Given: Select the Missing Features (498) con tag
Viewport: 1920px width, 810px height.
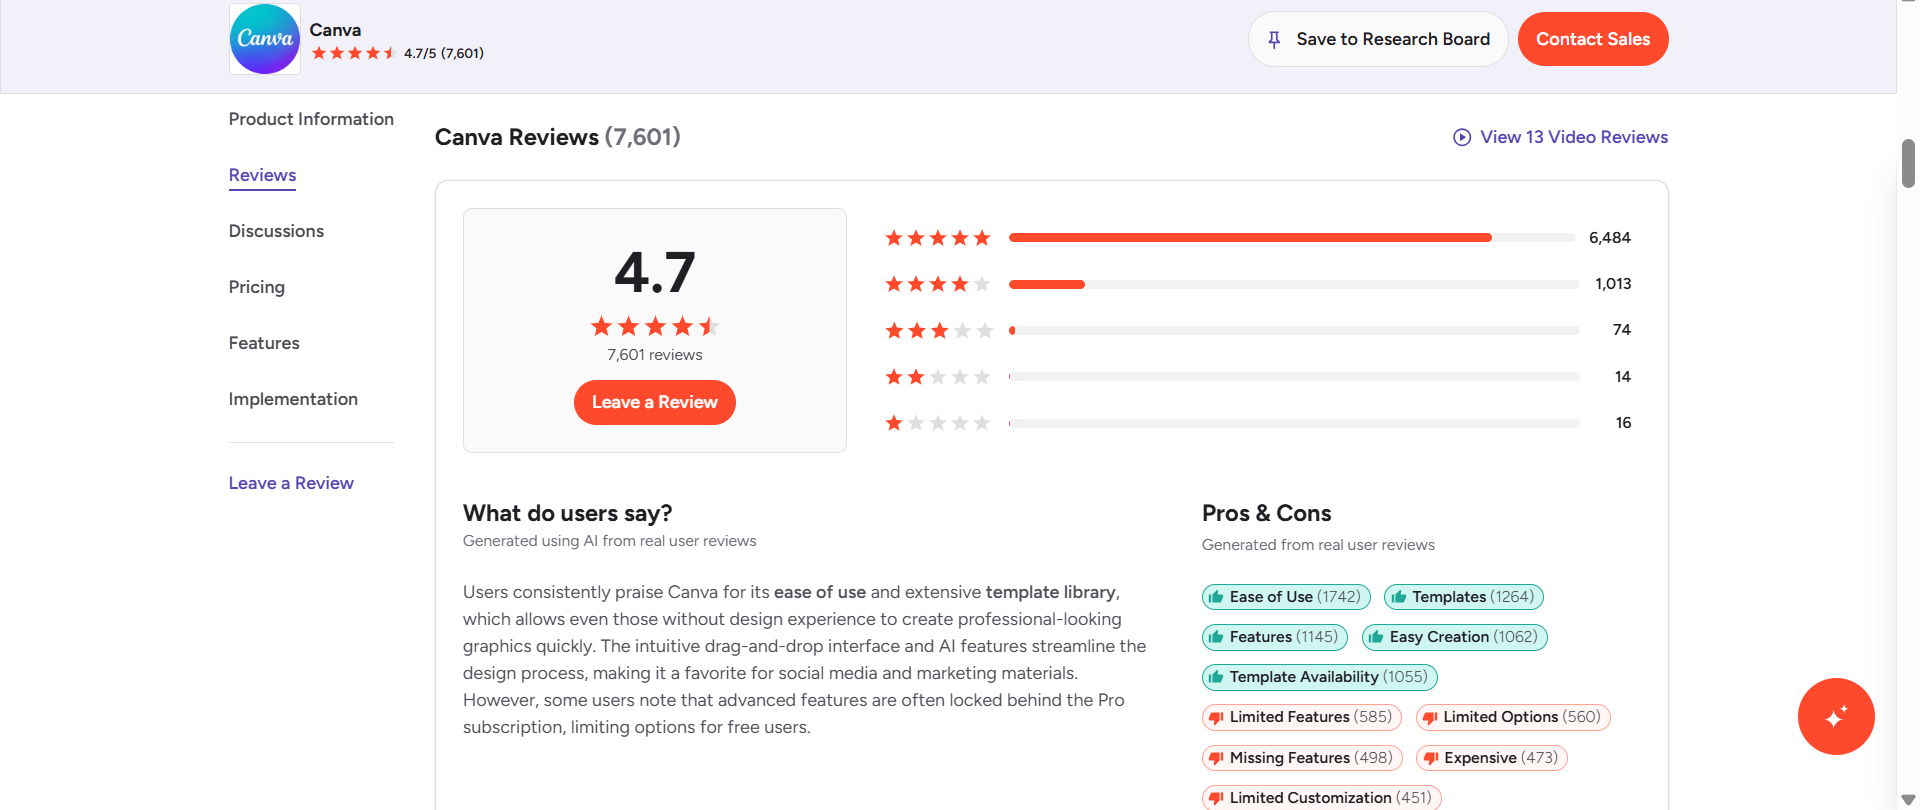Looking at the screenshot, I should pyautogui.click(x=1302, y=758).
